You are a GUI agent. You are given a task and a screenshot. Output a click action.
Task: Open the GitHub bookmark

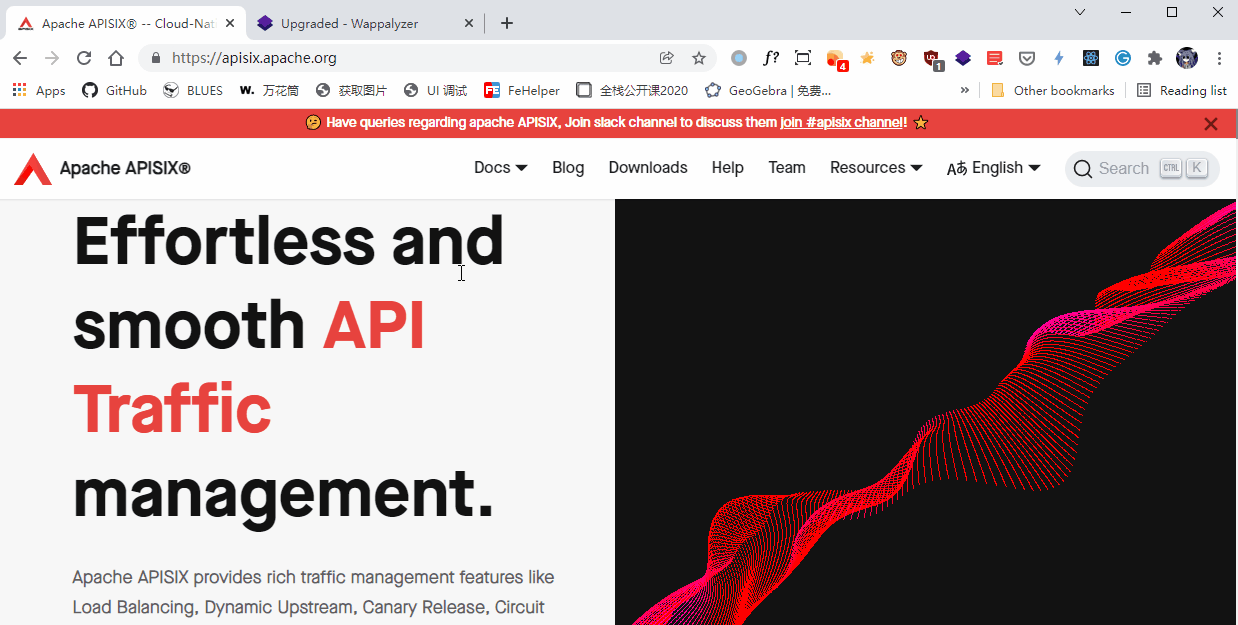click(114, 90)
